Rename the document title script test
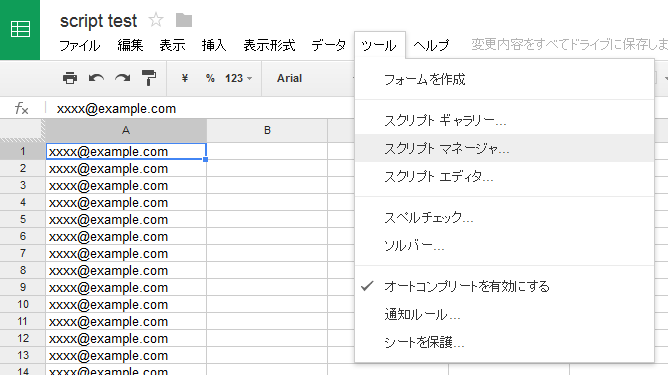668x375 pixels. coord(98,21)
